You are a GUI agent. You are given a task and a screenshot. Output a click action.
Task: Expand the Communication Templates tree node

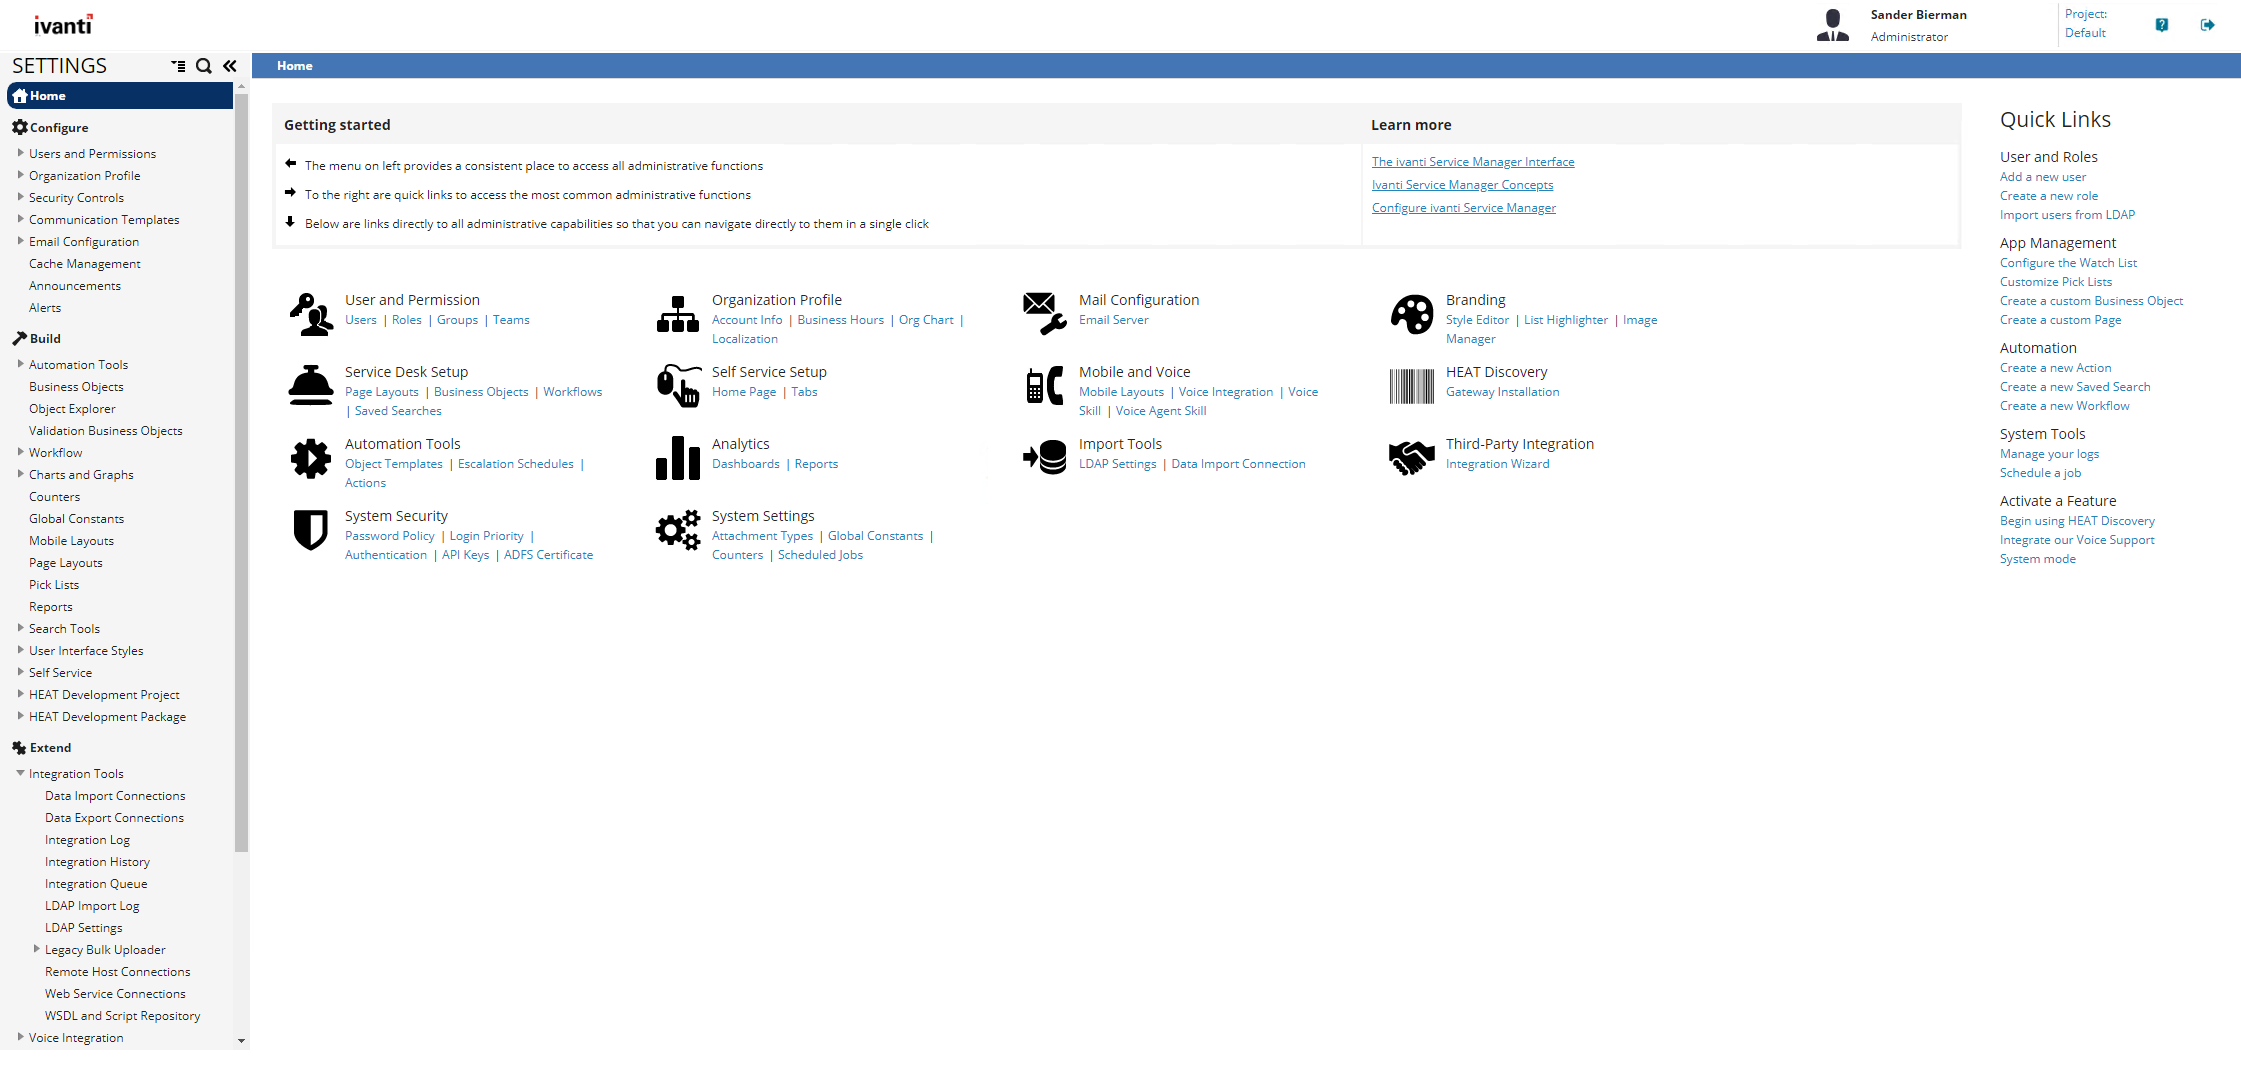tap(20, 219)
